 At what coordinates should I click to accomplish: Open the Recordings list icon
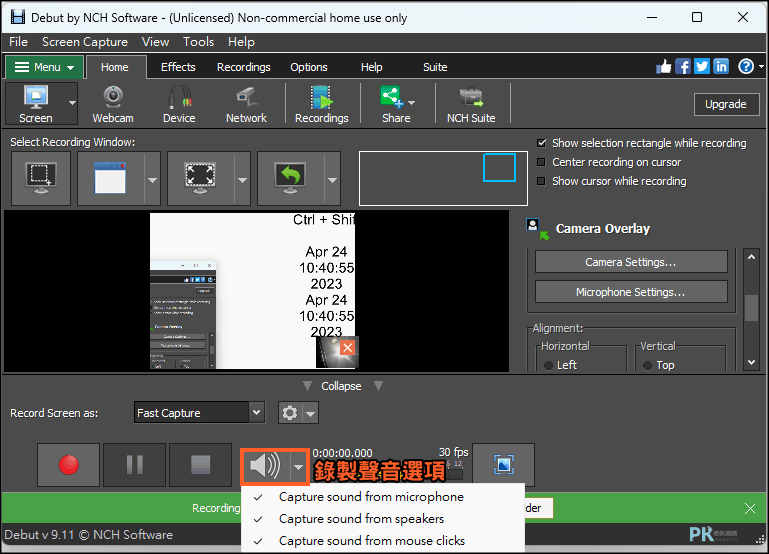322,103
